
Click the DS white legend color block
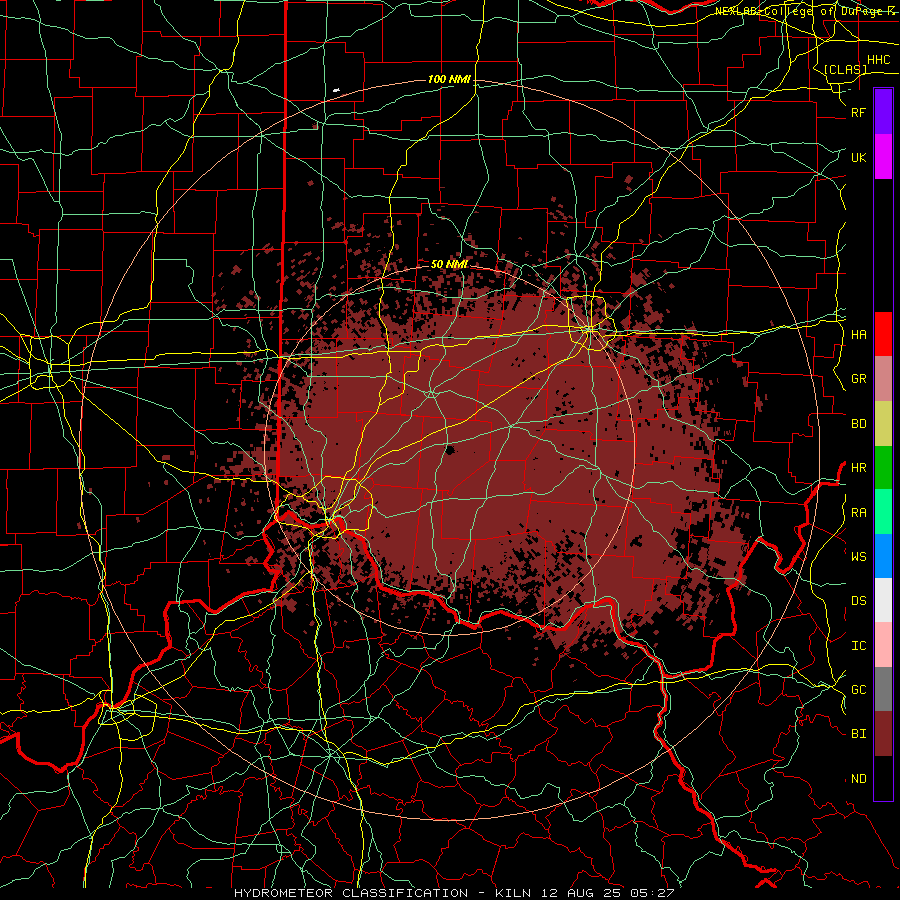(883, 600)
